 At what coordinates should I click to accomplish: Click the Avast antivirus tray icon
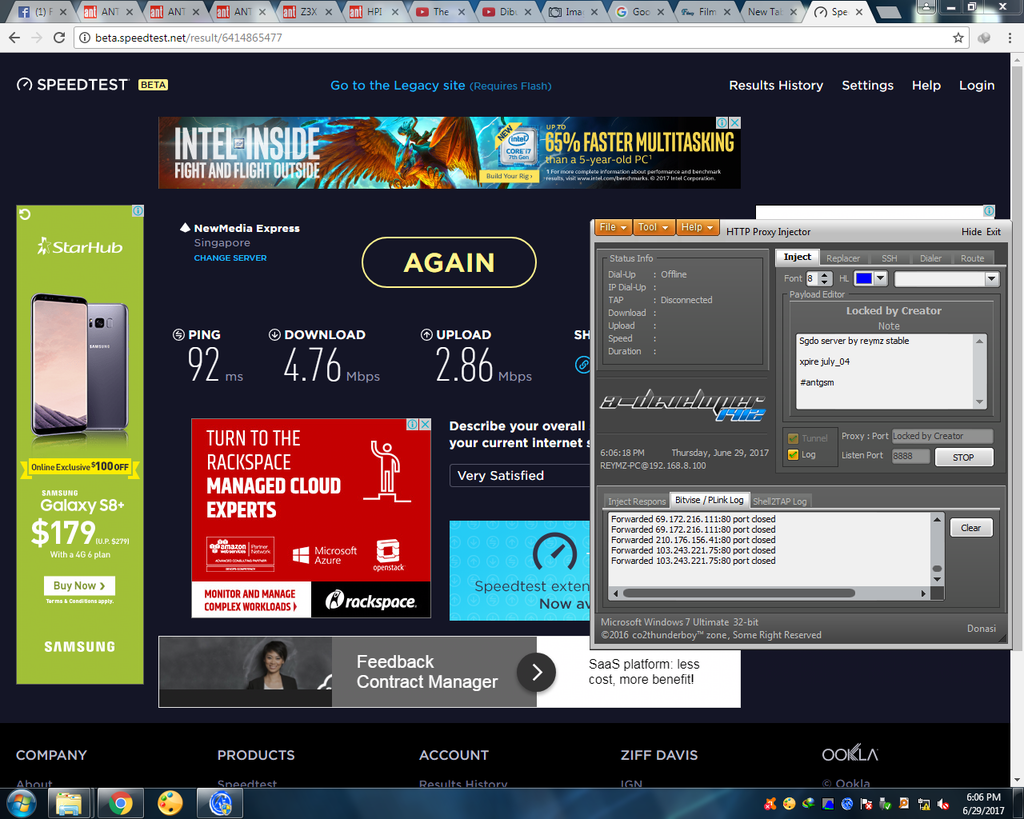point(771,804)
